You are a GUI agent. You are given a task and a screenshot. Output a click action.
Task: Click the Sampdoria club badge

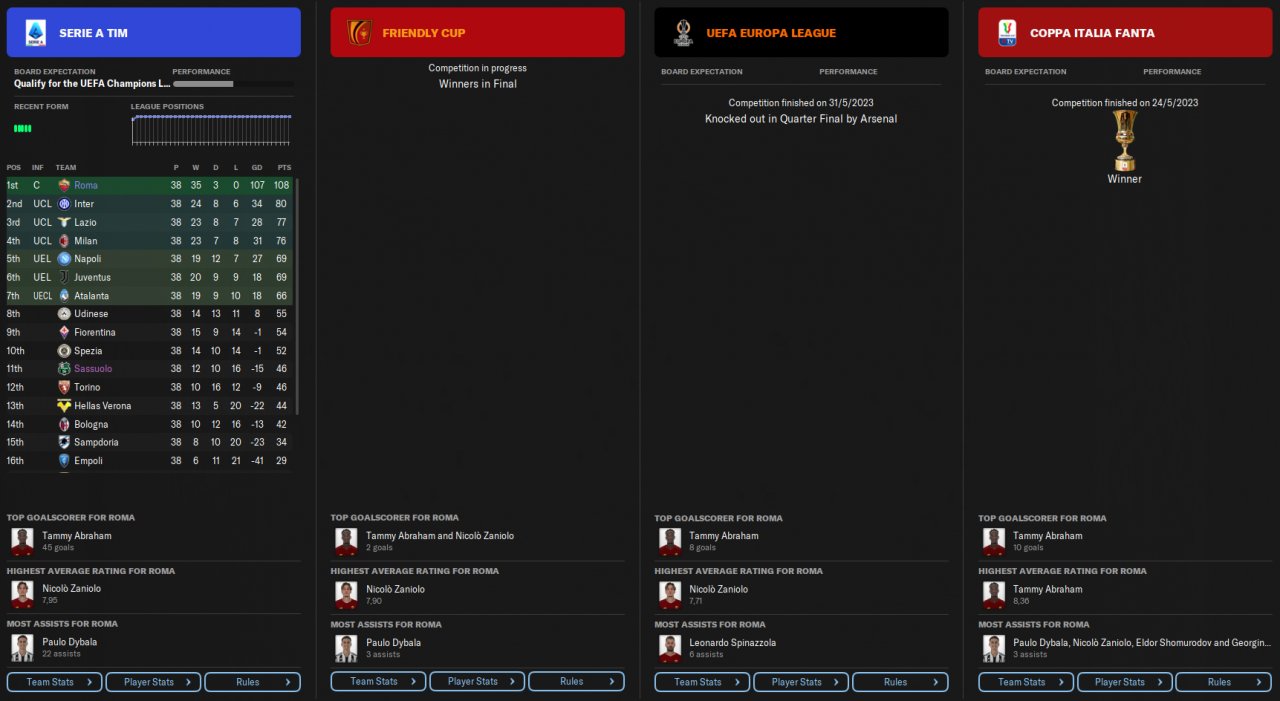point(64,442)
